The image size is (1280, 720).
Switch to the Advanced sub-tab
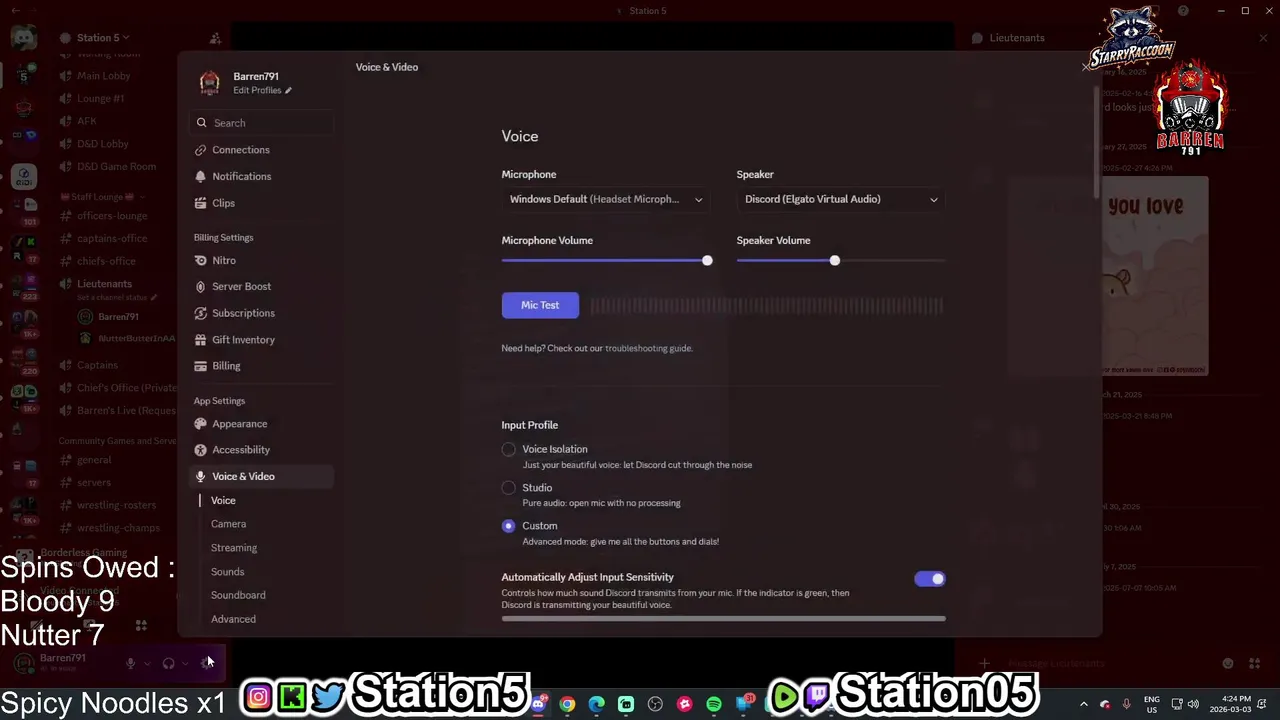pyautogui.click(x=233, y=619)
